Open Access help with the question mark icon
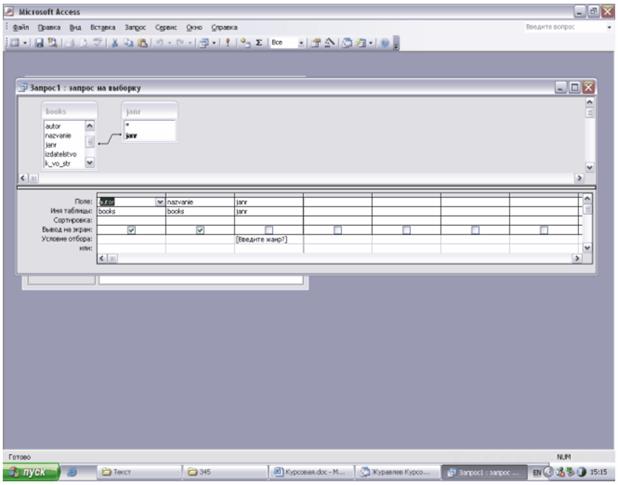The height and width of the screenshot is (485, 618). coord(385,43)
